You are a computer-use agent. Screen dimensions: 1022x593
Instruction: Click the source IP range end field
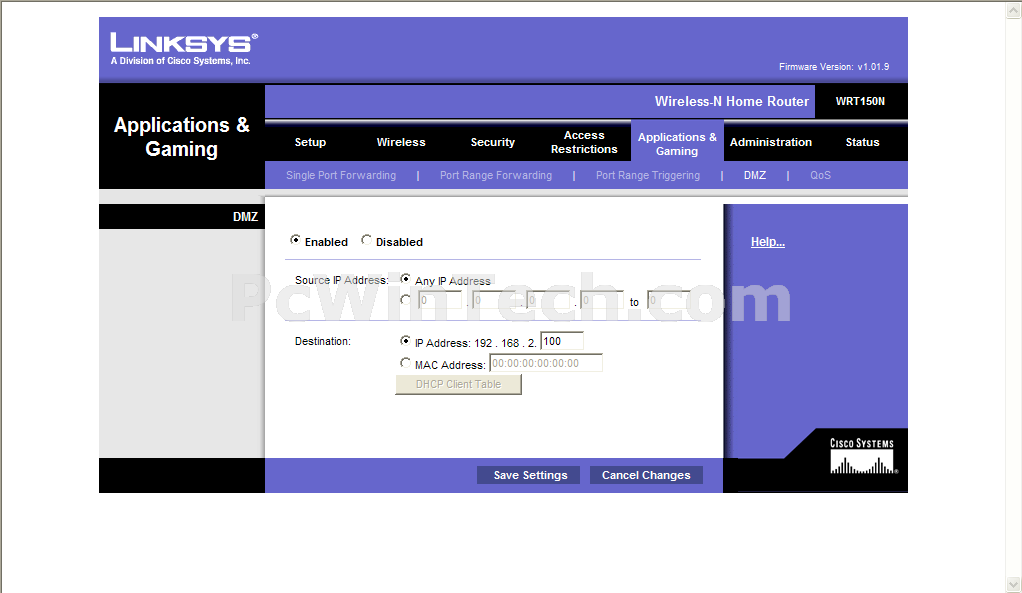pyautogui.click(x=669, y=300)
